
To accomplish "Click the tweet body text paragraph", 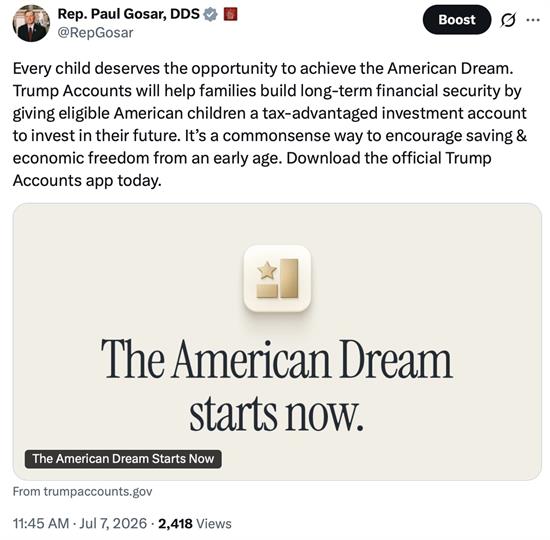I will pyautogui.click(x=270, y=124).
